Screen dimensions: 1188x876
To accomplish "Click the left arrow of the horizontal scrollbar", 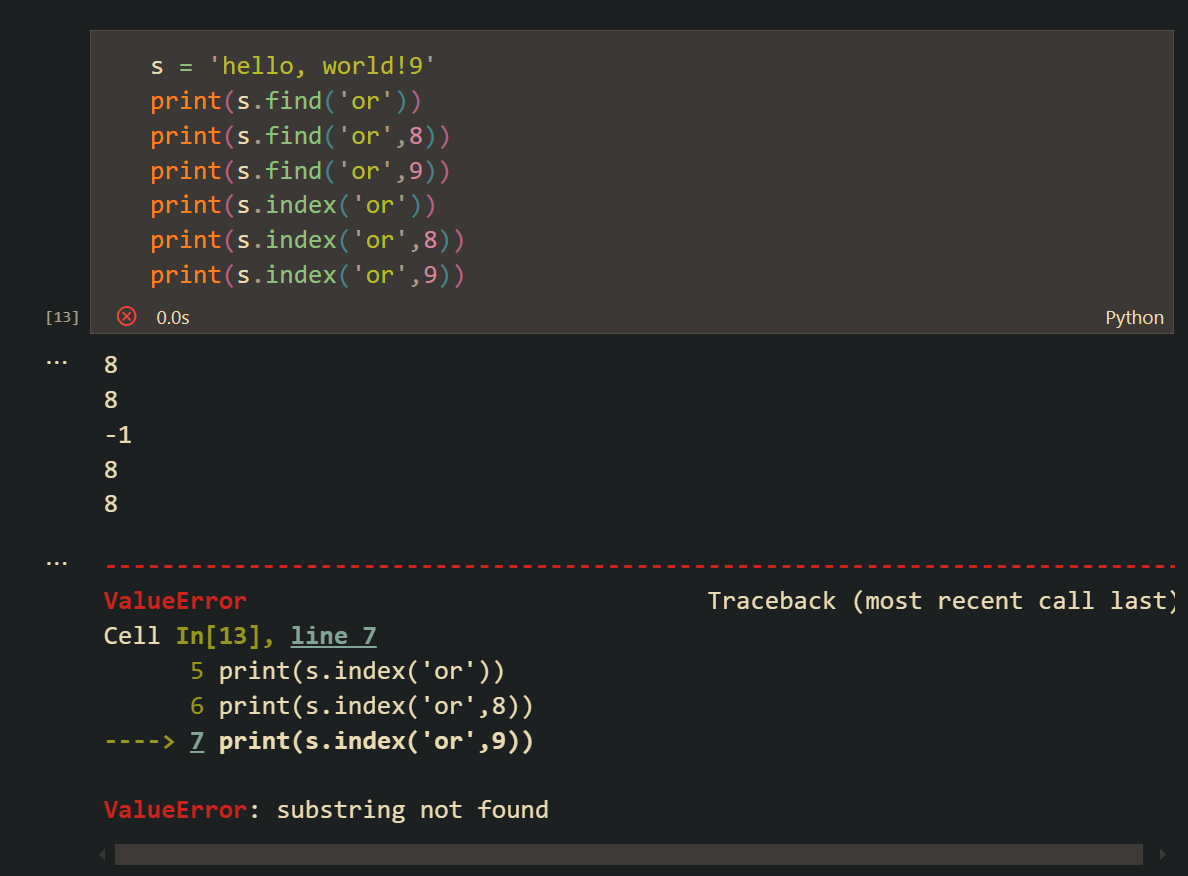I will click(101, 855).
